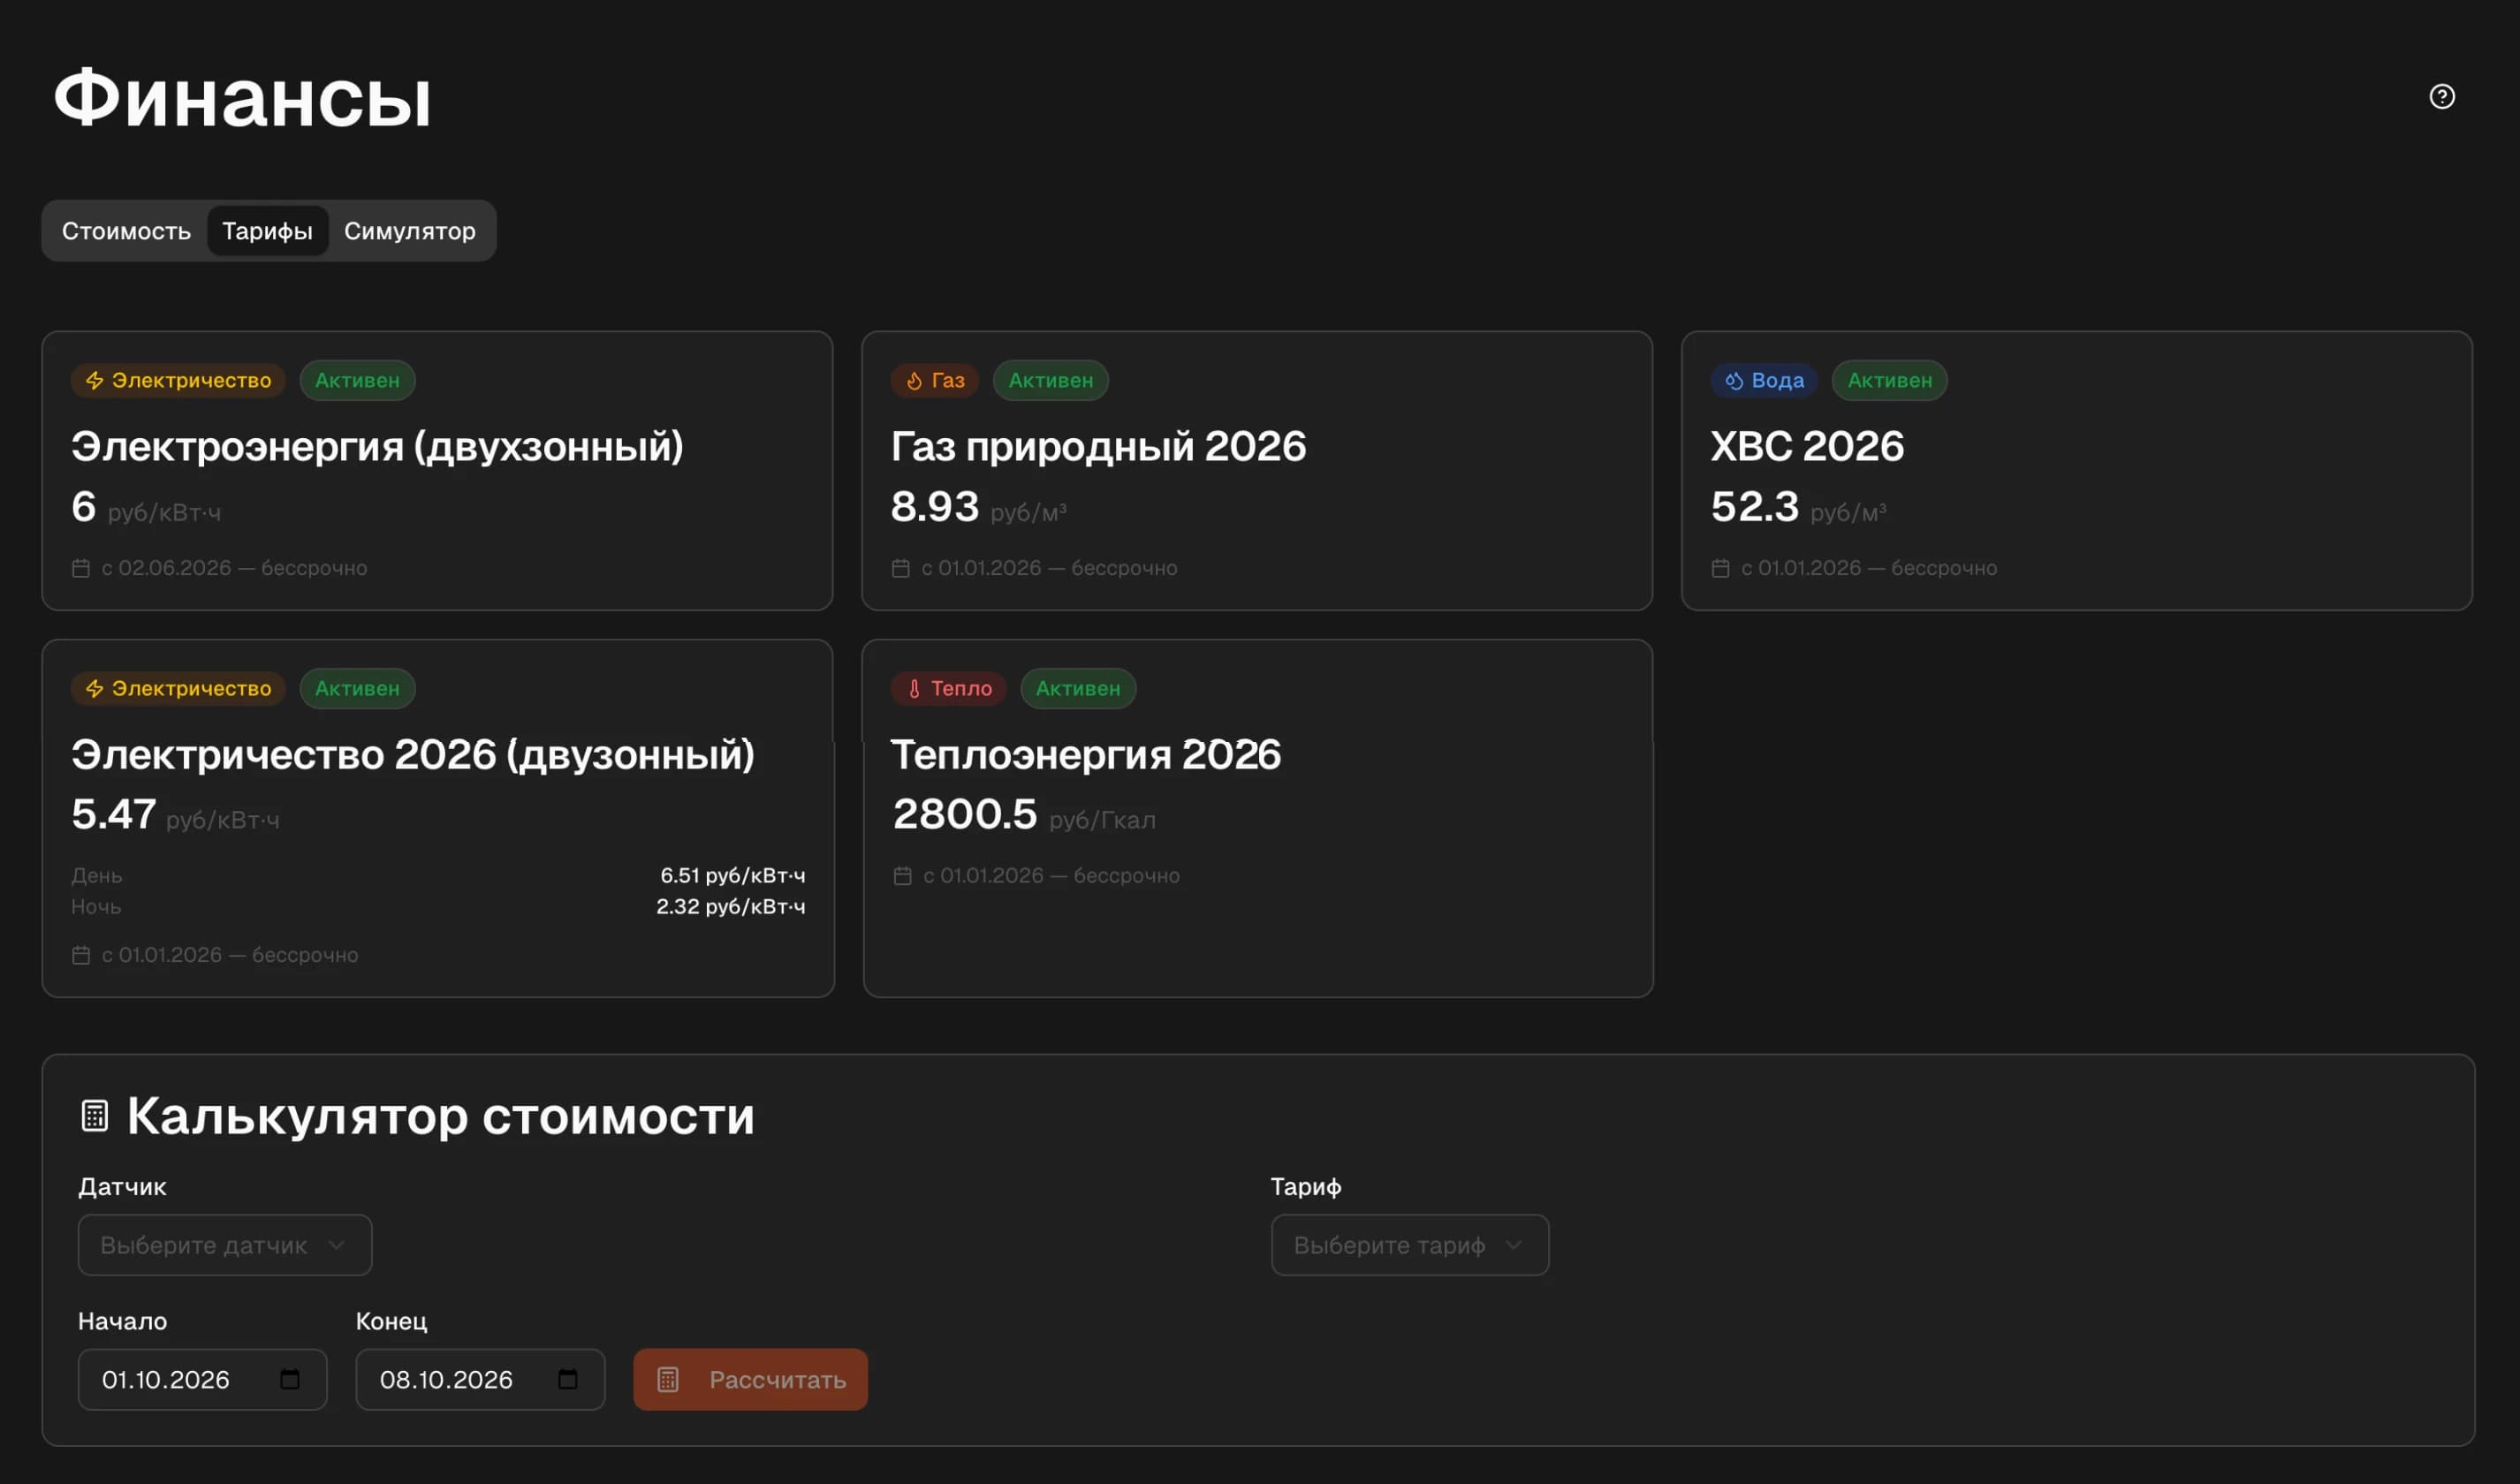Click the Газ category badge label

tap(935, 380)
